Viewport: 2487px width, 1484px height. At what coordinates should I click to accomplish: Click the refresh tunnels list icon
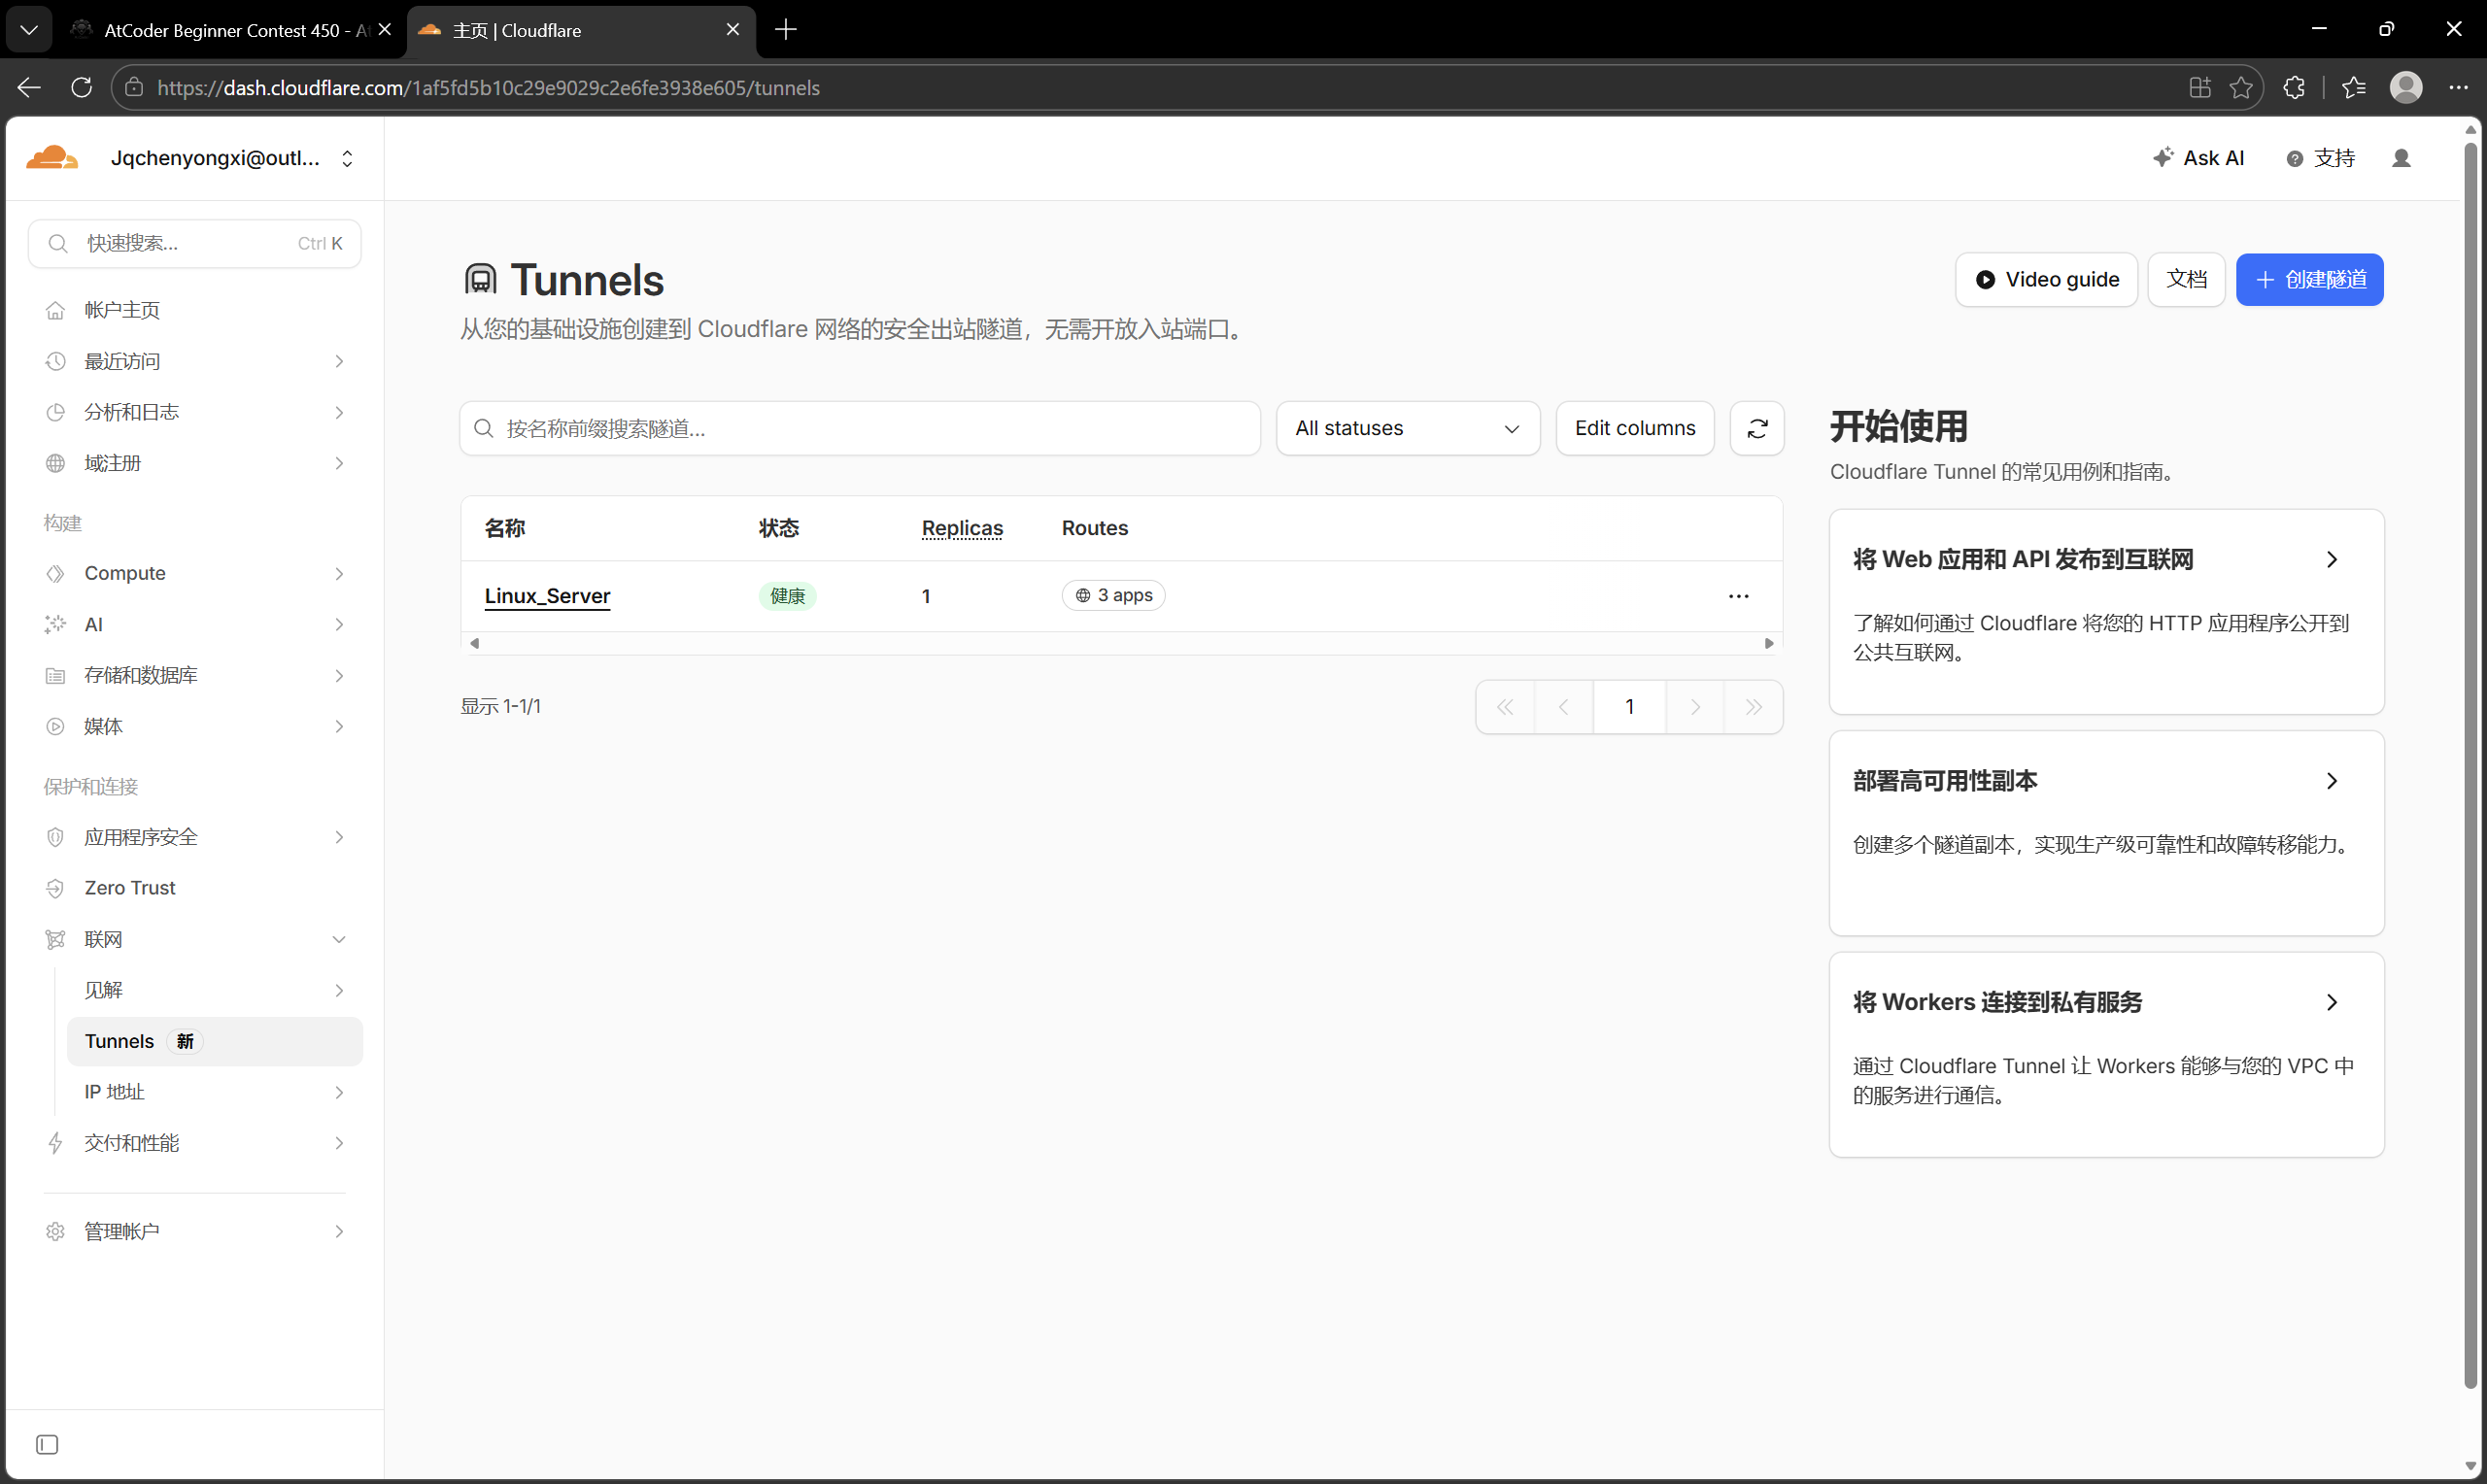click(x=1757, y=428)
